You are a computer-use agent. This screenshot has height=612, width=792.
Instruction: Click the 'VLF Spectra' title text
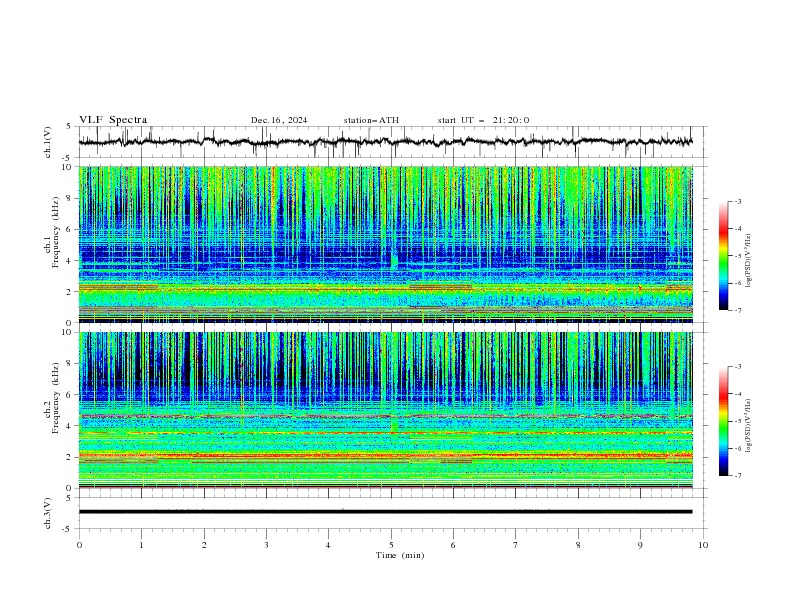(113, 120)
